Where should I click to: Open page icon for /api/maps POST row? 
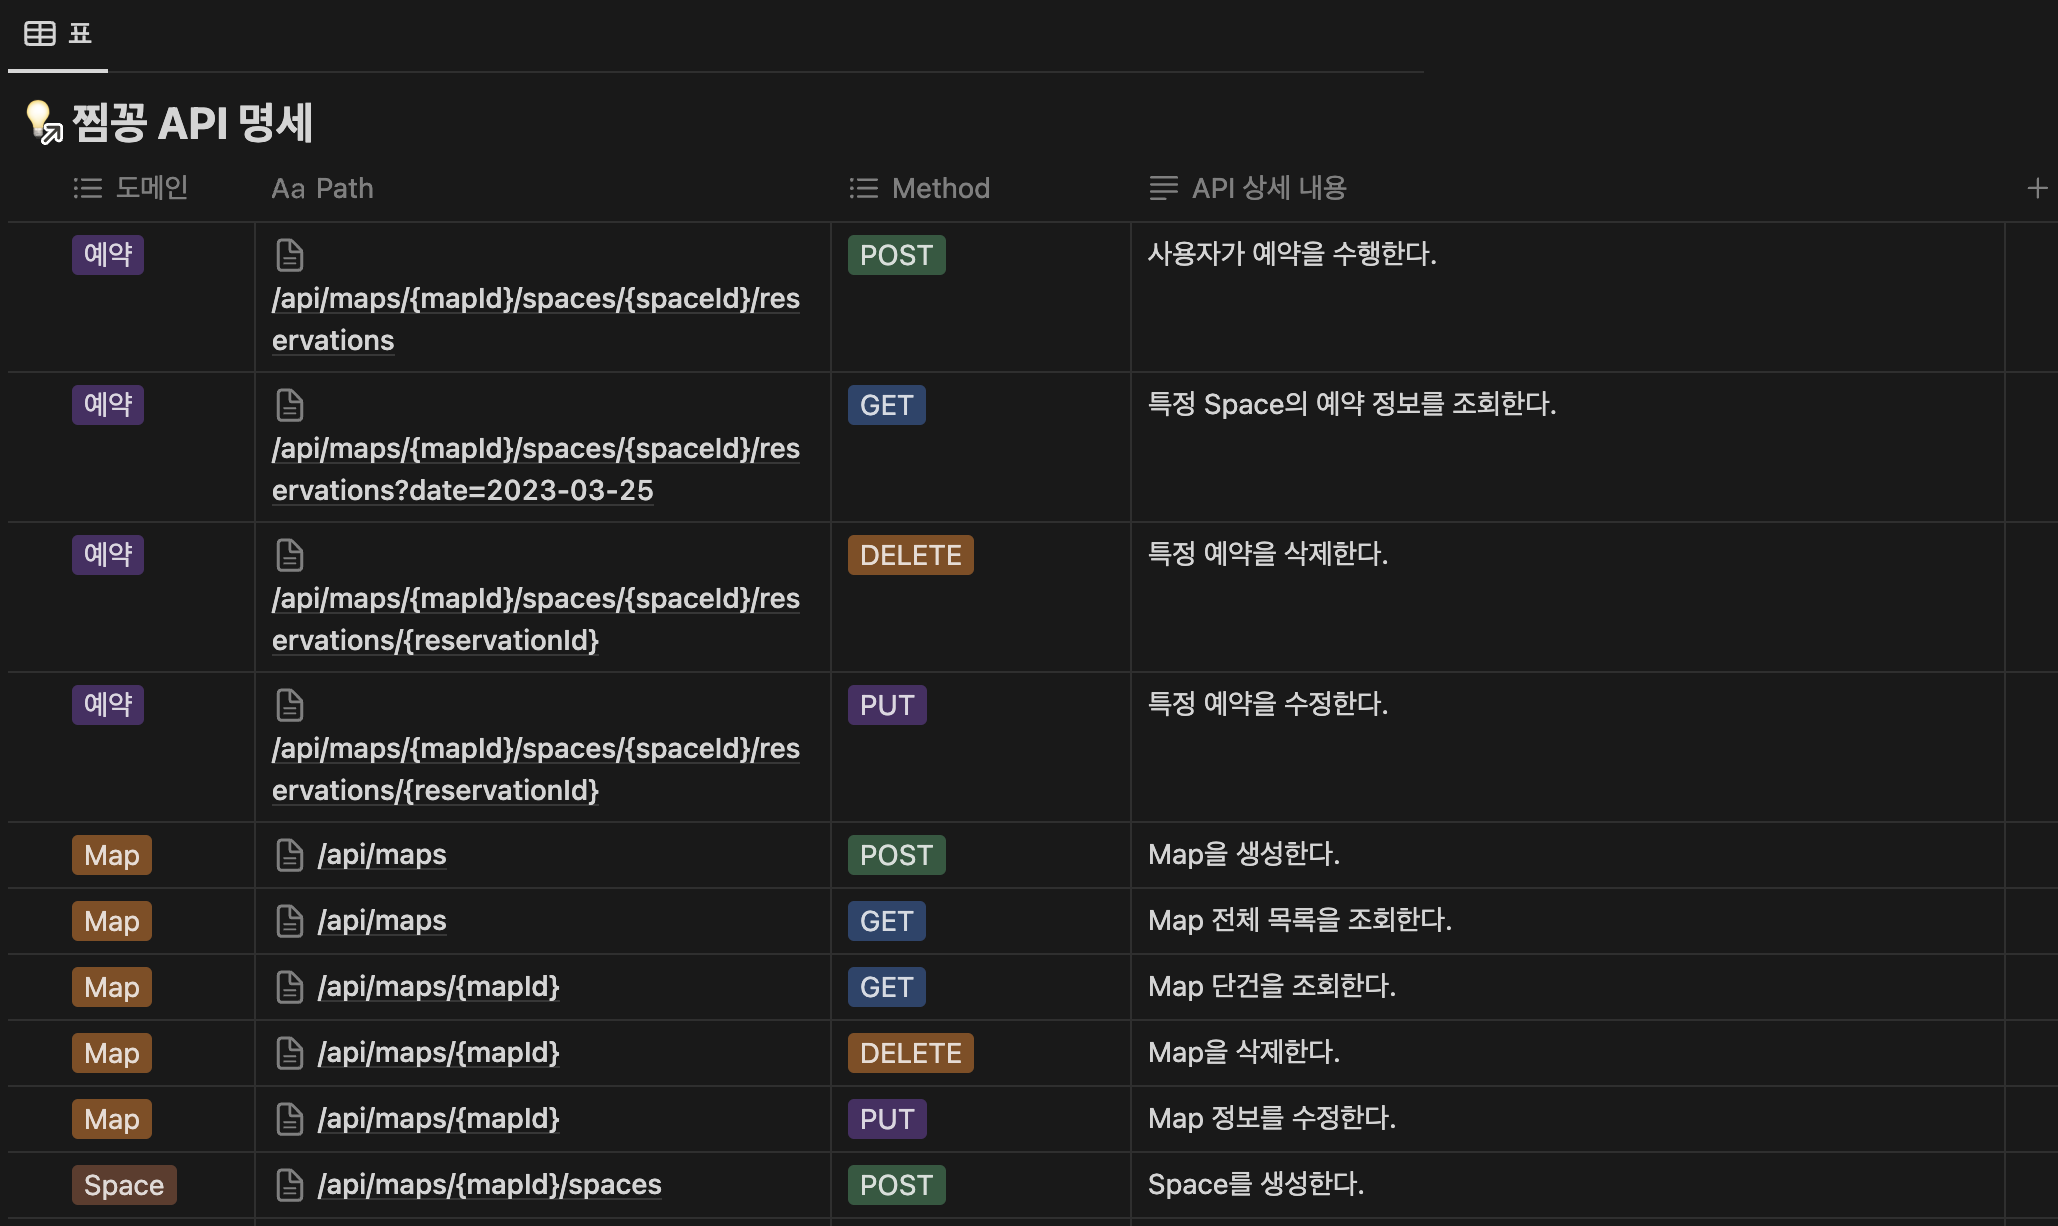[x=290, y=855]
